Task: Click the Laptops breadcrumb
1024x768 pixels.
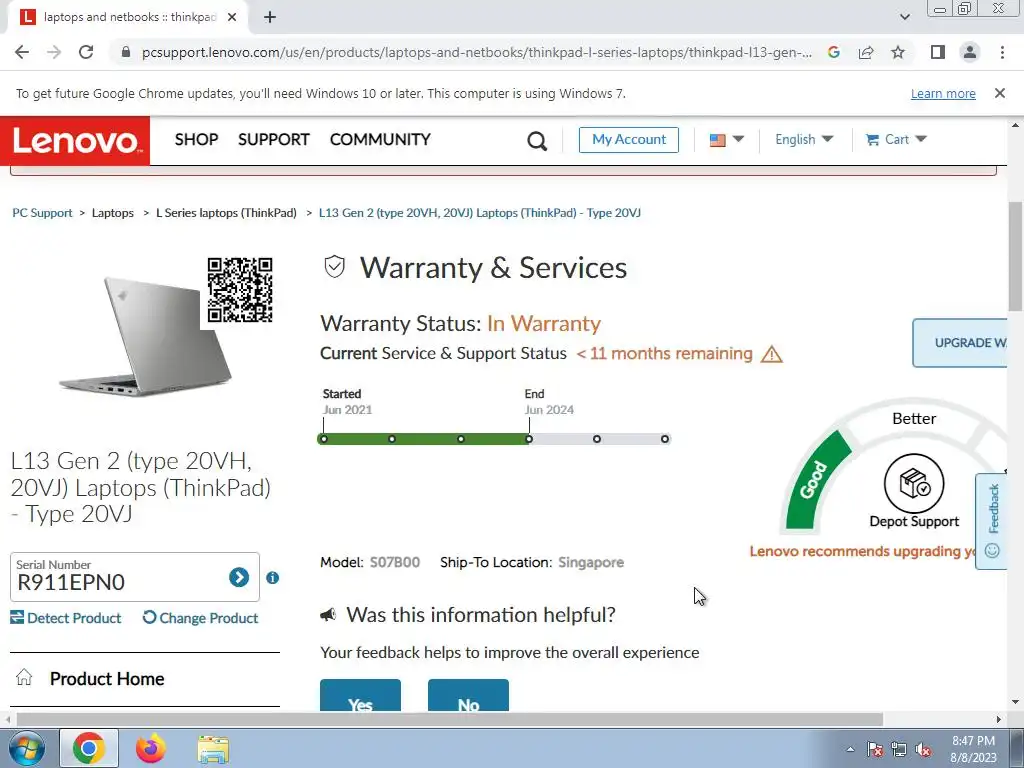Action: (x=112, y=213)
